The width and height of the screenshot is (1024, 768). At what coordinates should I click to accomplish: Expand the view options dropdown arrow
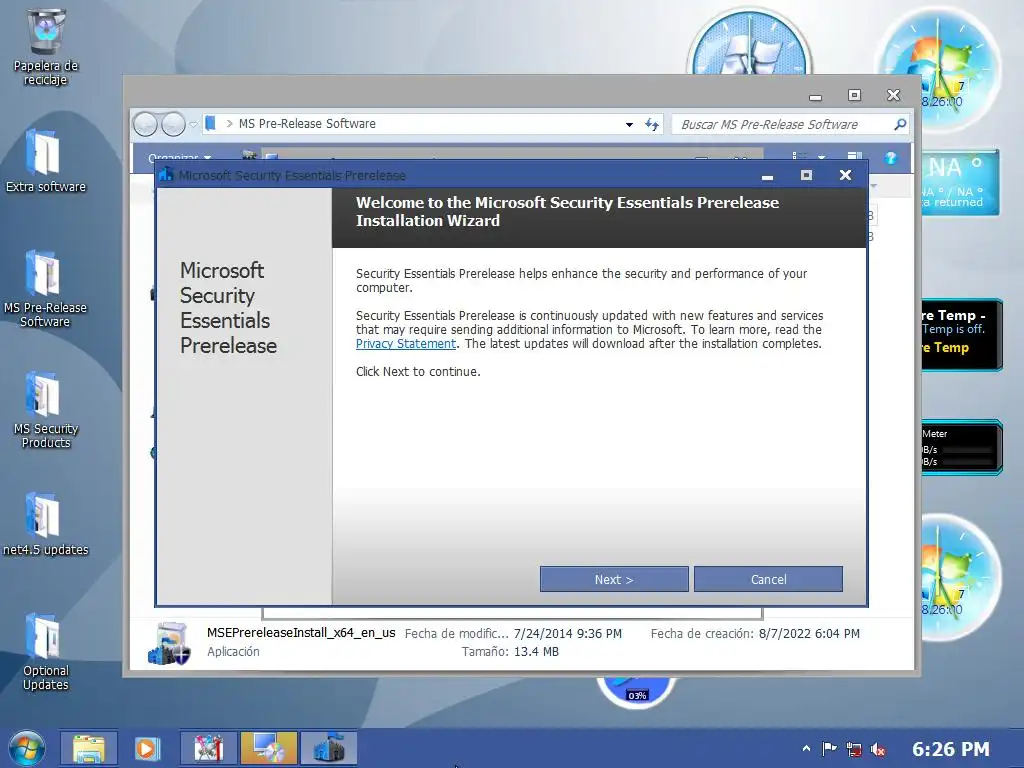tap(822, 157)
